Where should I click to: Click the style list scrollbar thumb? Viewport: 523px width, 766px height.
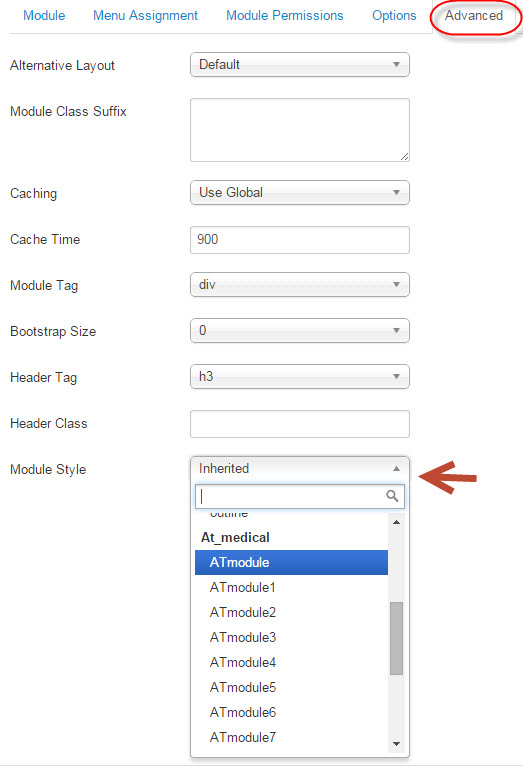coord(397,638)
